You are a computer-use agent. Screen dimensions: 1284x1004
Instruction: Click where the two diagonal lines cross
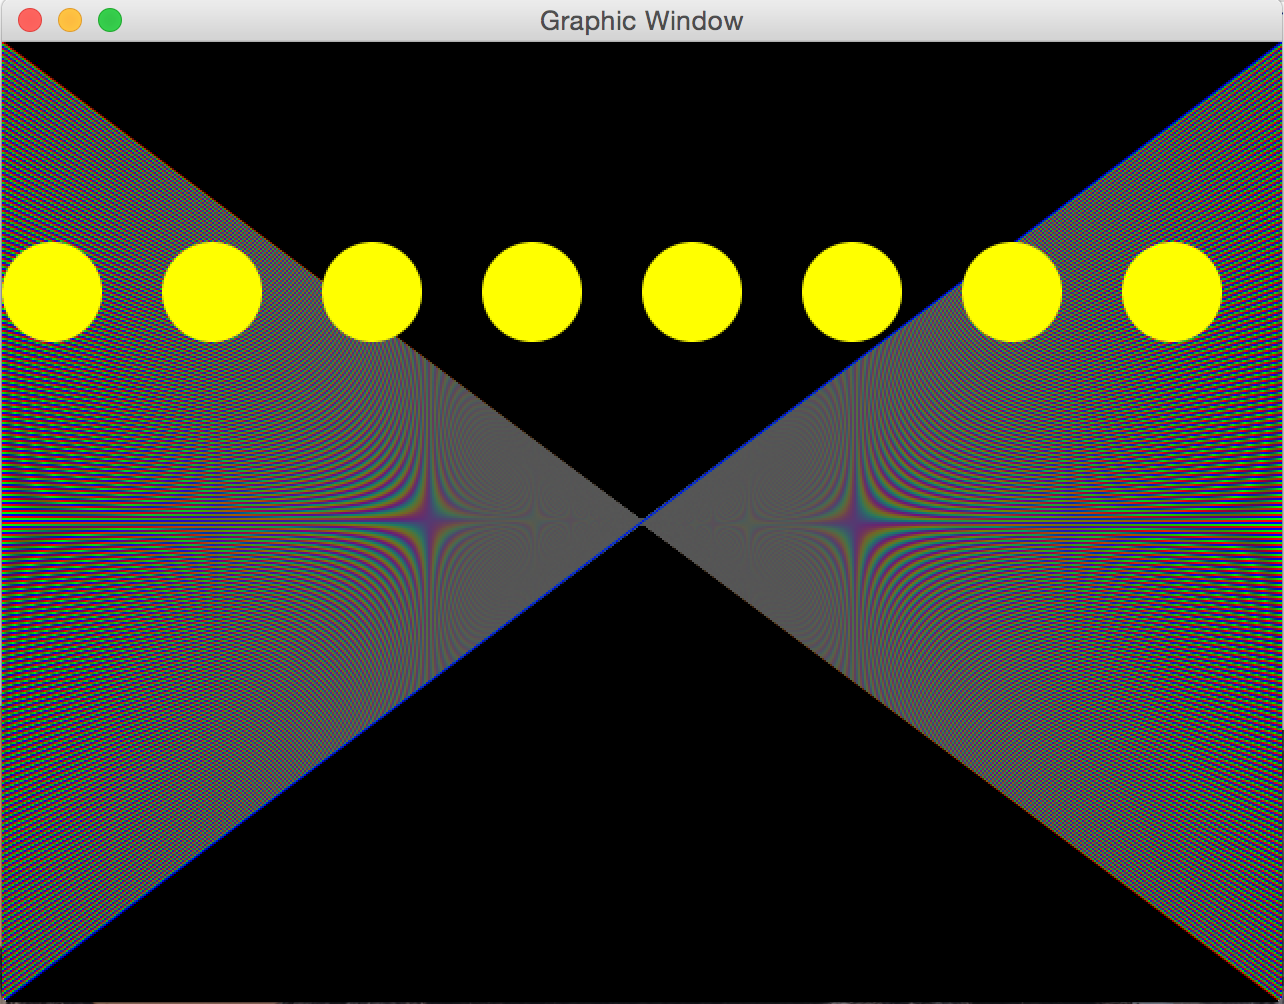641,521
